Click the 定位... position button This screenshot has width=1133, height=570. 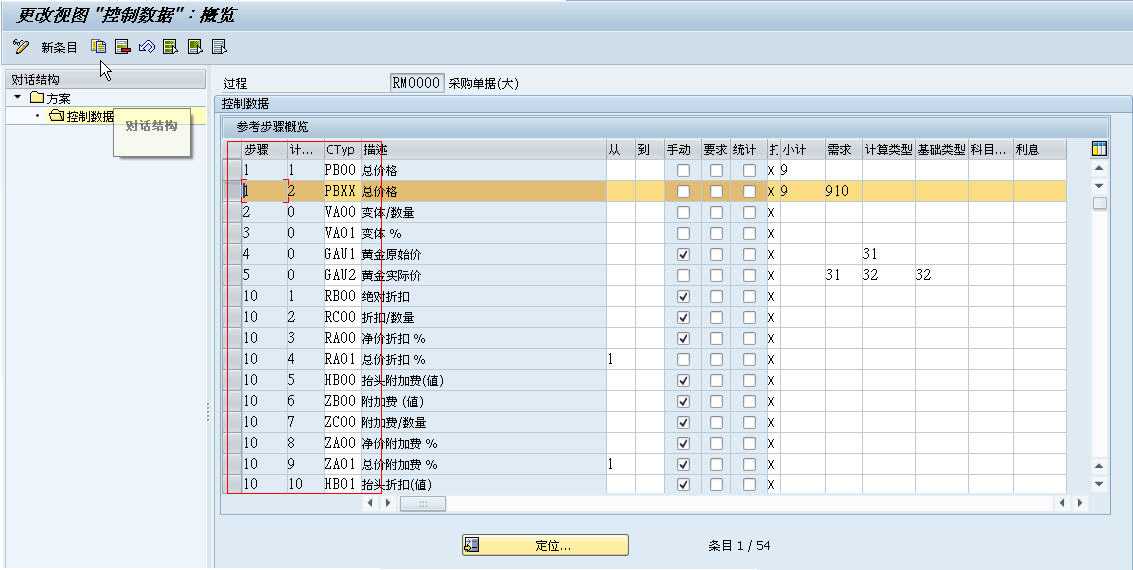(545, 545)
